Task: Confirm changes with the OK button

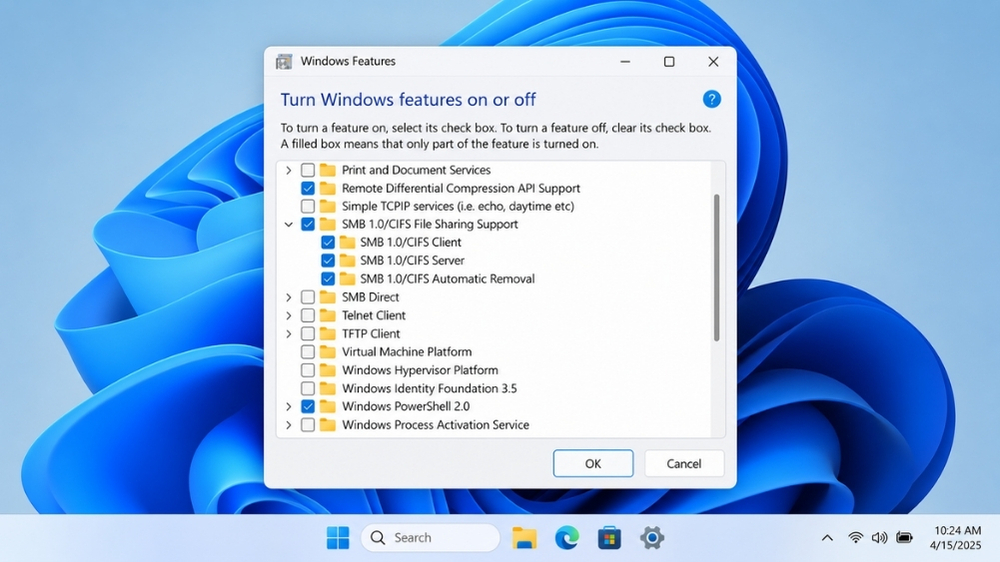Action: pyautogui.click(x=593, y=464)
